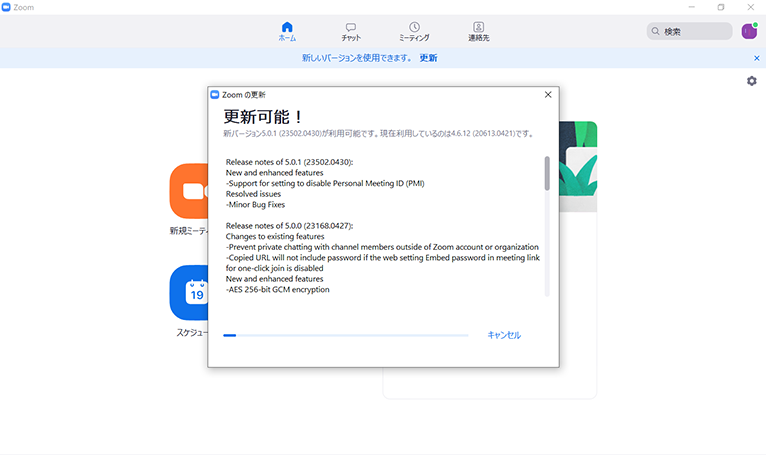
Task: Switch to the チャット (Chat) tab
Action: (x=351, y=31)
